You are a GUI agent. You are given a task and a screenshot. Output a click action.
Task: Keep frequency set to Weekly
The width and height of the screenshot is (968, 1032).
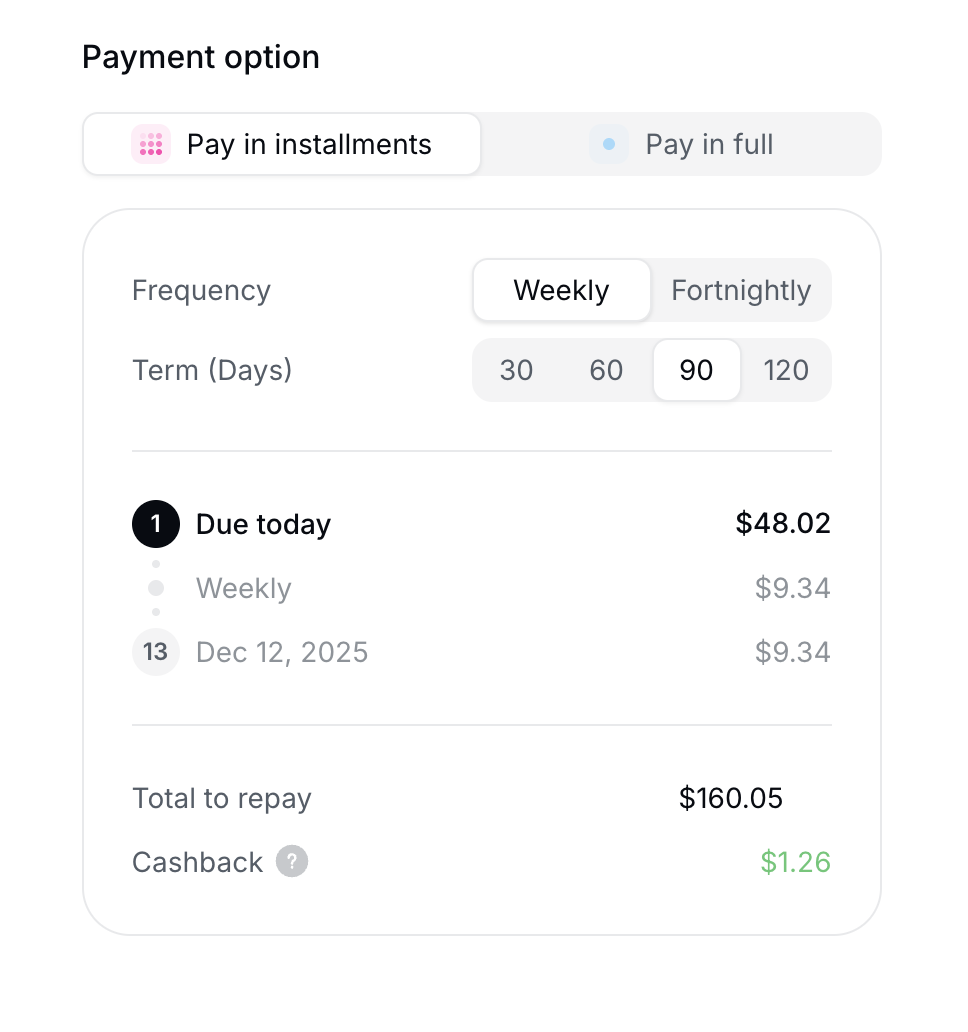coord(561,290)
